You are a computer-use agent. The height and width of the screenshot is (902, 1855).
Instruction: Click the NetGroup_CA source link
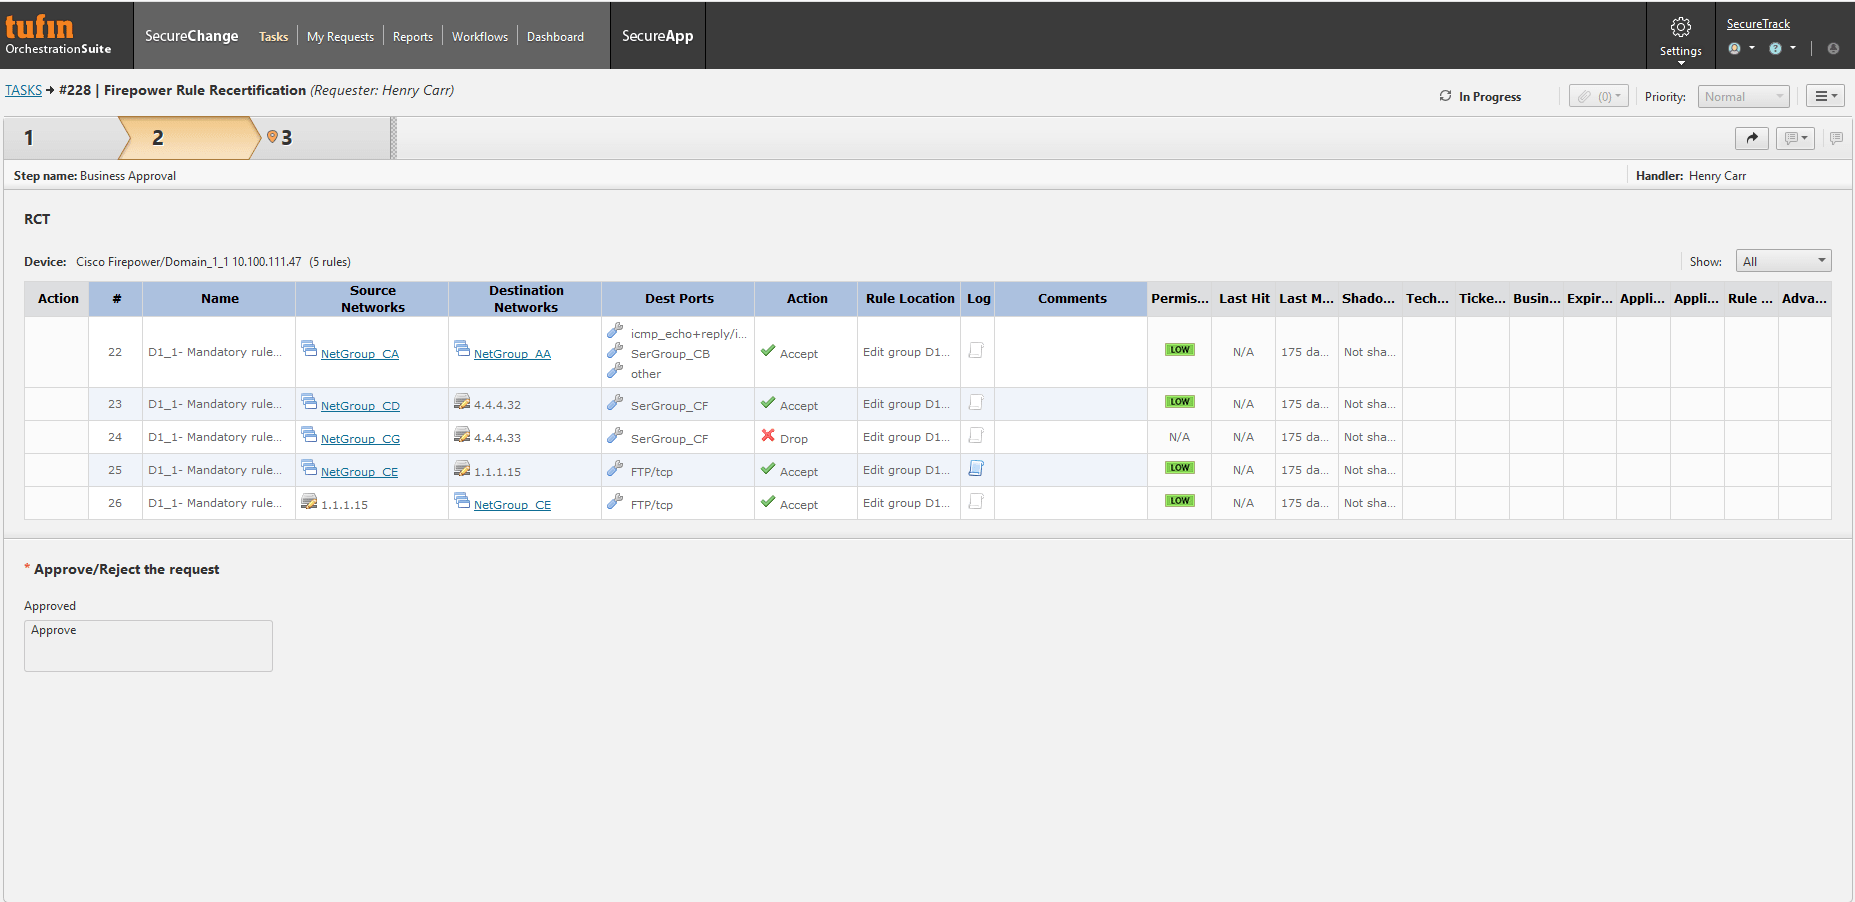[x=359, y=353]
